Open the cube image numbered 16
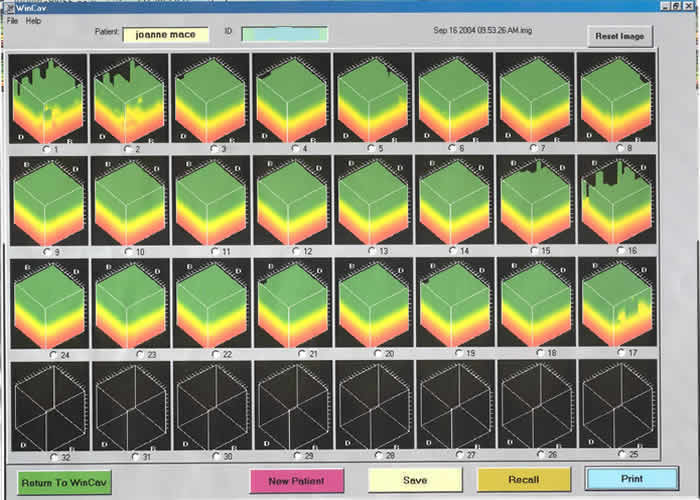The image size is (700, 500). click(616, 200)
